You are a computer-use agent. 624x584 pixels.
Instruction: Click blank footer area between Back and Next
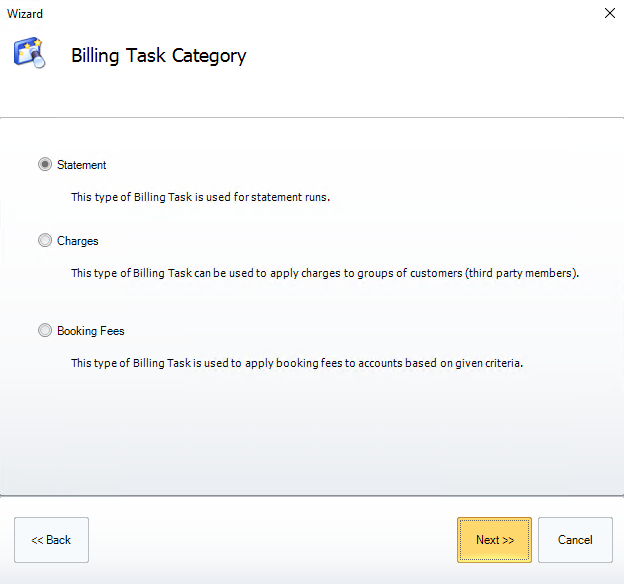(270, 540)
